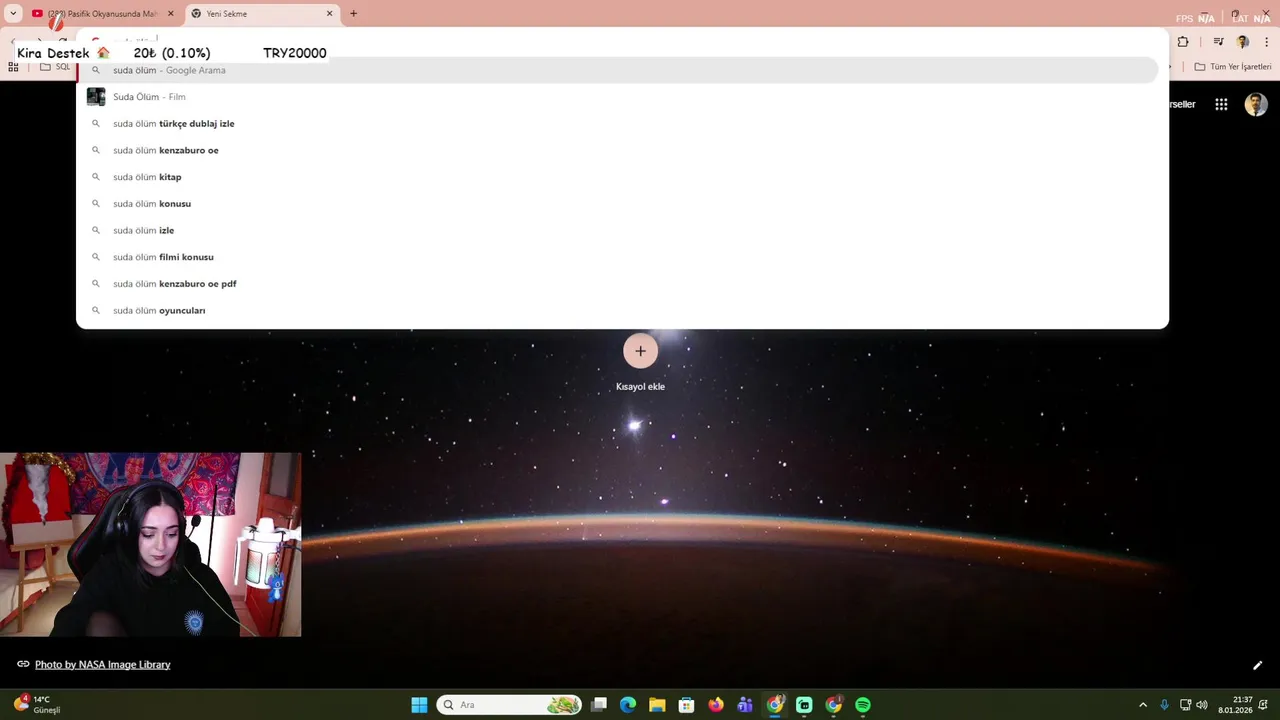Pick the 'suda ölüm konusu' suggestion
The image size is (1280, 720).
(x=618, y=204)
